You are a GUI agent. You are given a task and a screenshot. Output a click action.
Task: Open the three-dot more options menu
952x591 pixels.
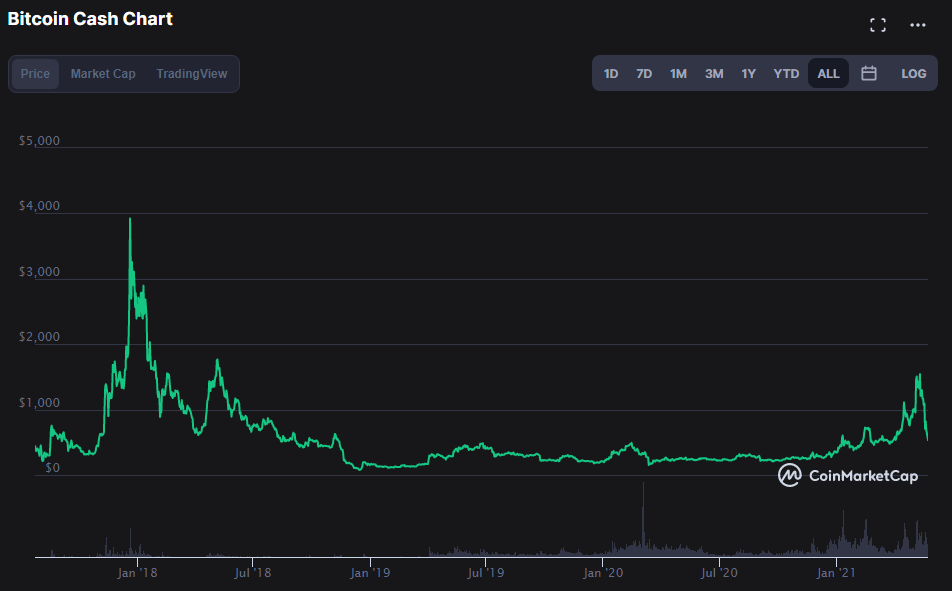(917, 25)
